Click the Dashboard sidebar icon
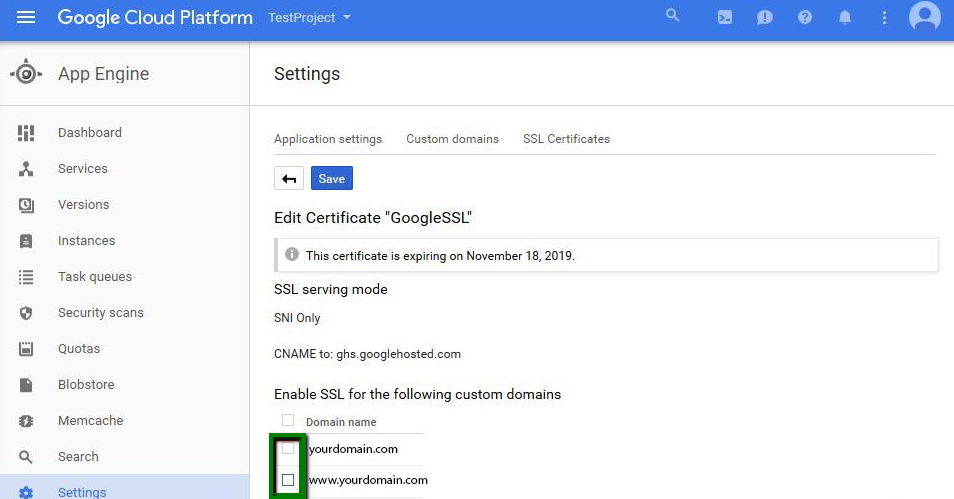 (x=26, y=133)
